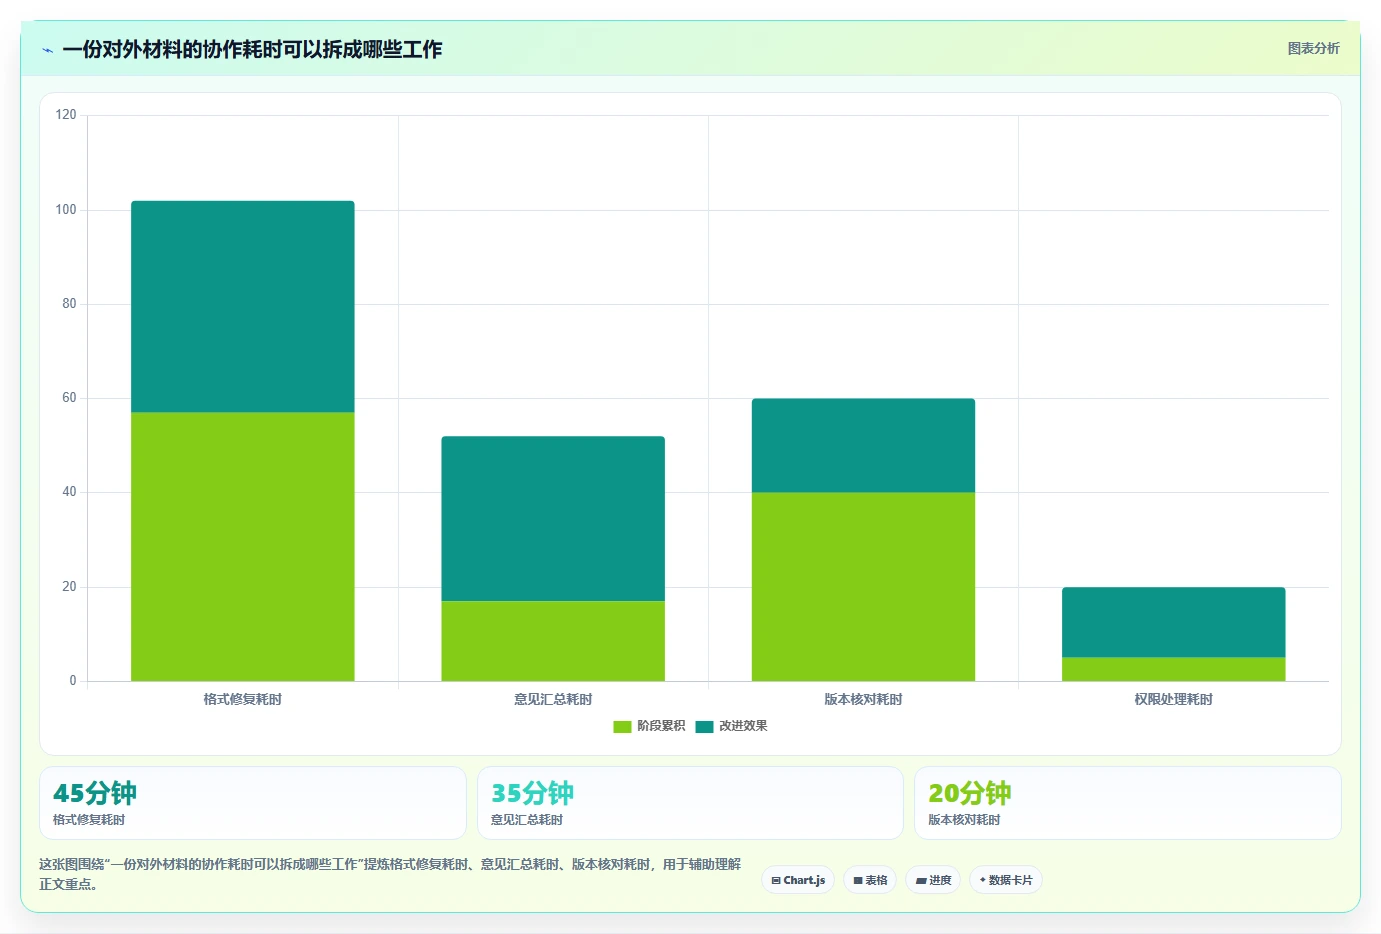The height and width of the screenshot is (934, 1381).
Task: Click the chart title 一份对外材料的协作耗时可以拆成哪些工作
Action: [252, 49]
